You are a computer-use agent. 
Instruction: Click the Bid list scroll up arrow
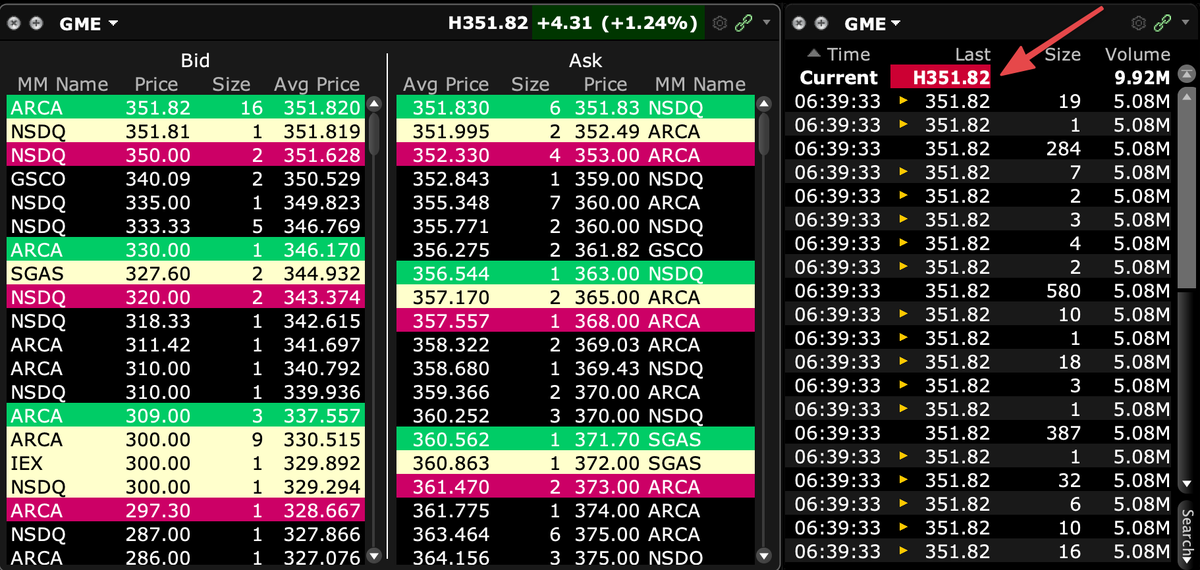click(375, 103)
